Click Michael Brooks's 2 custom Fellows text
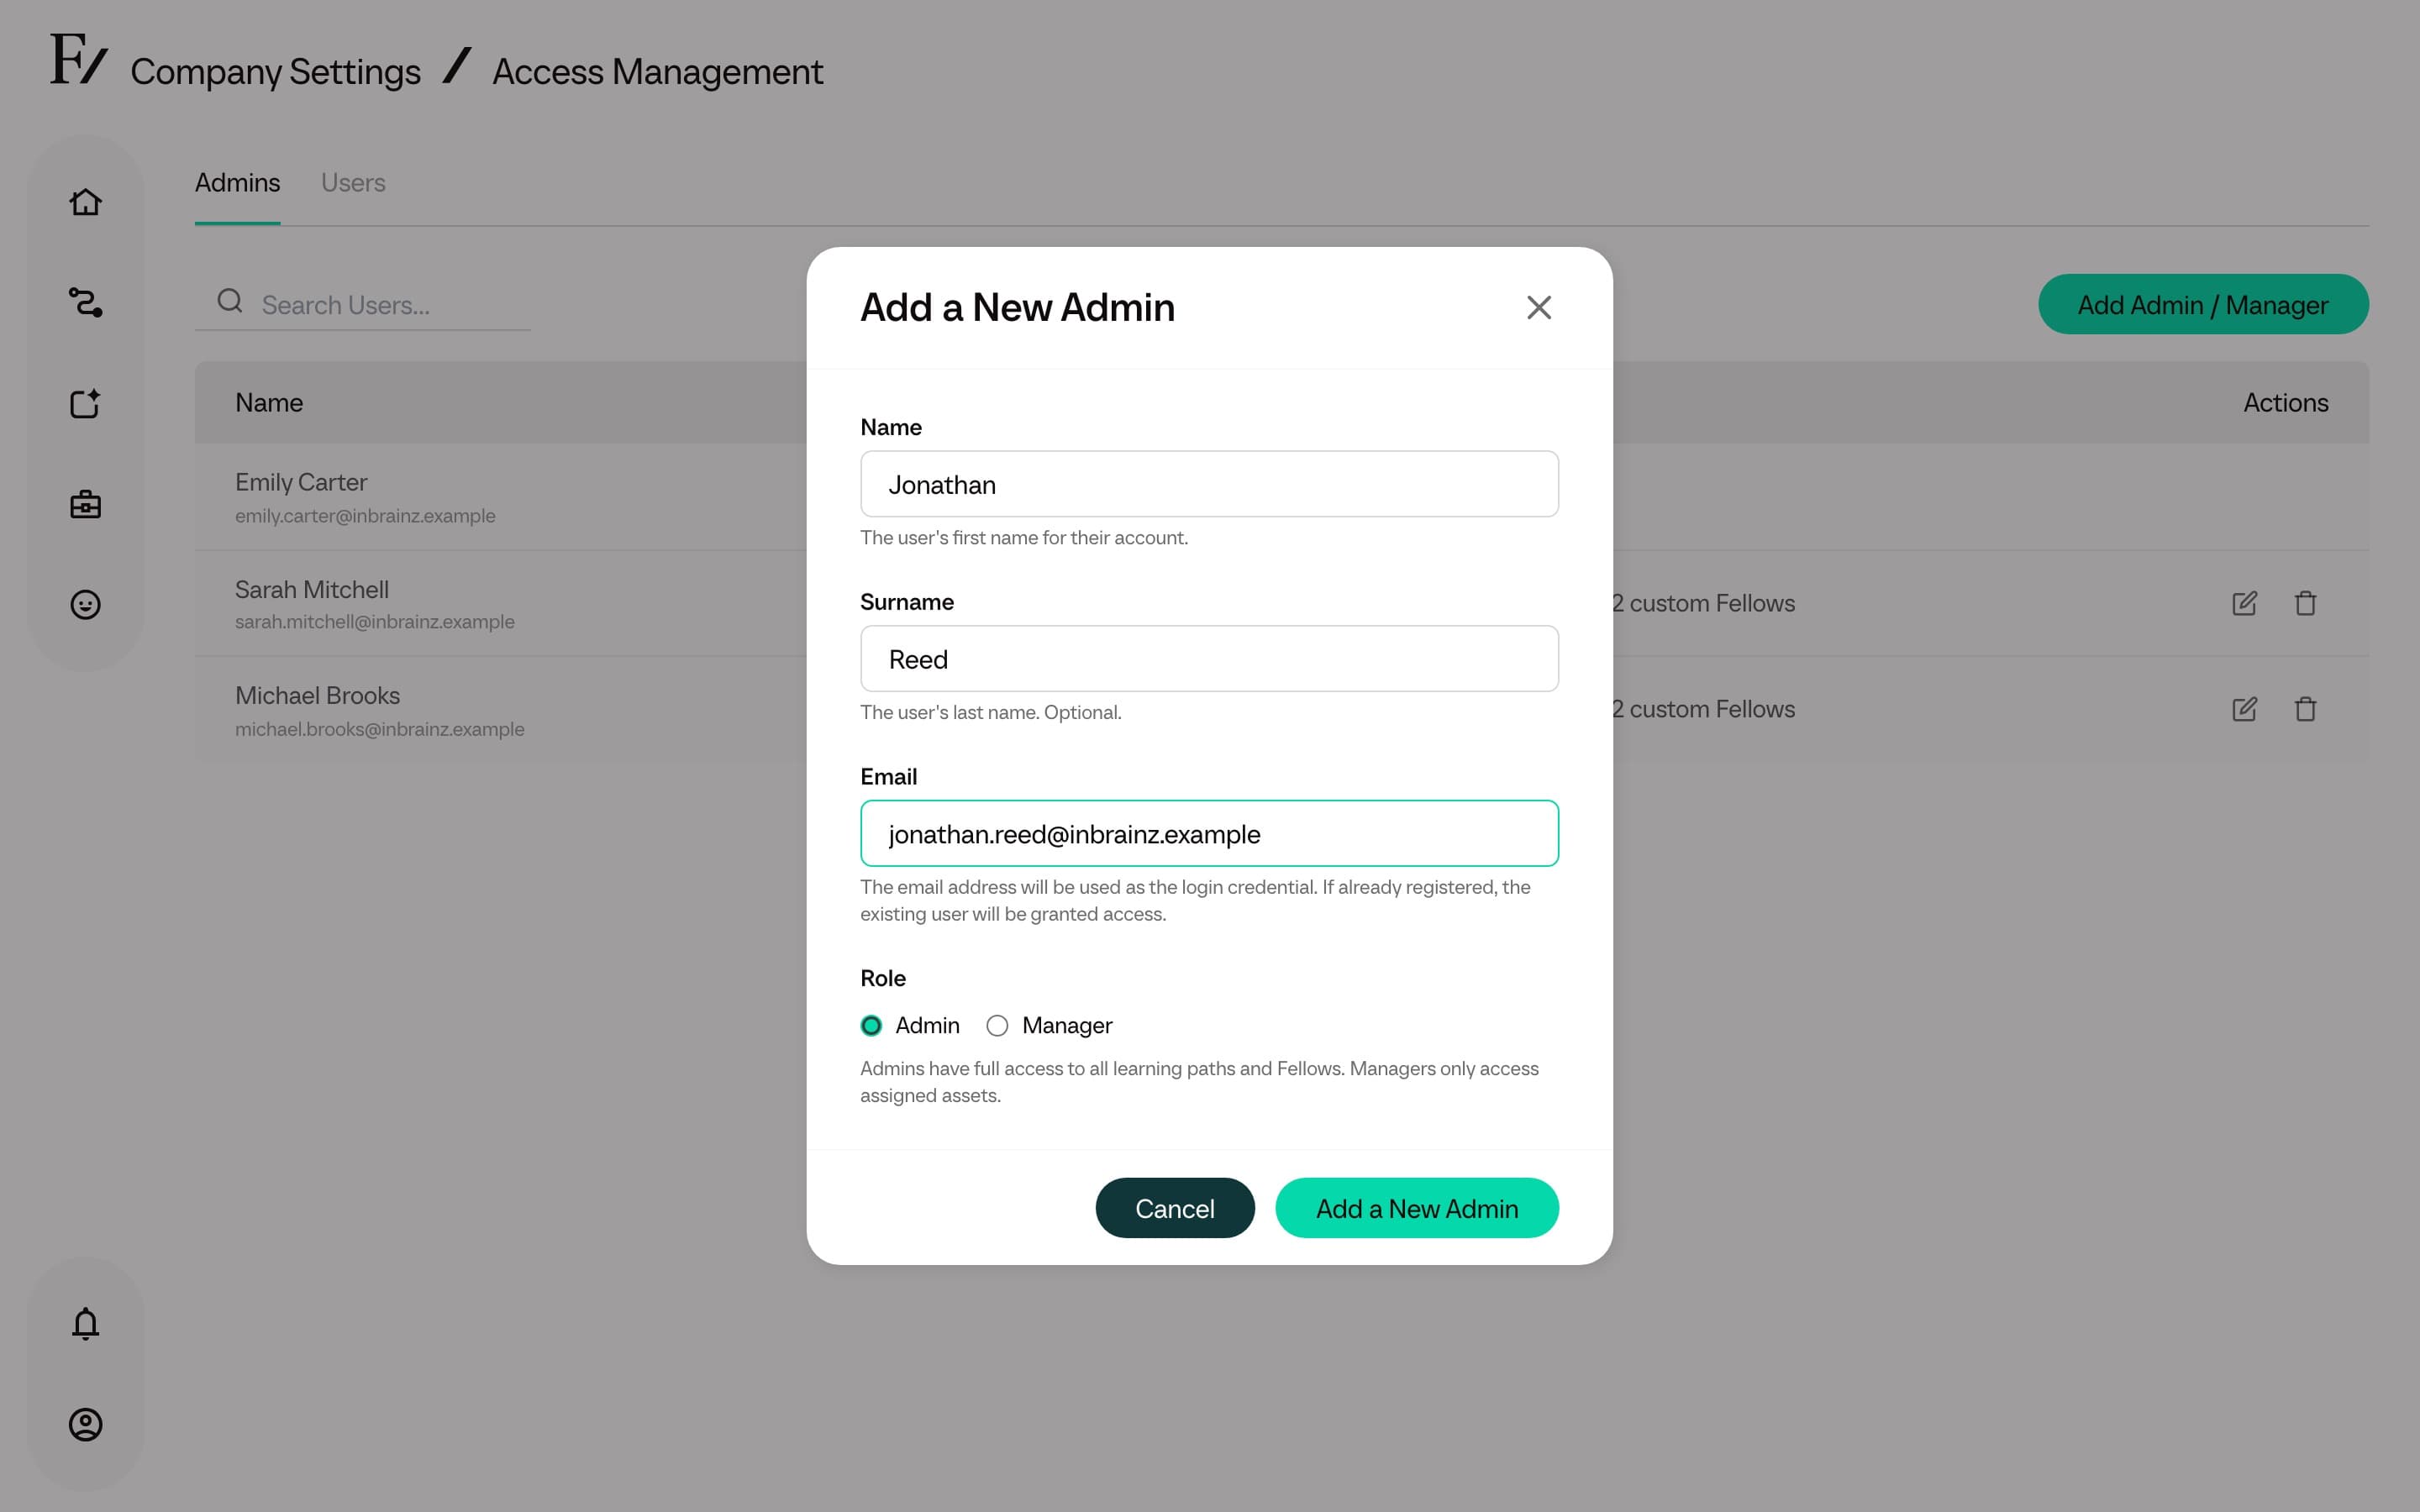This screenshot has height=1512, width=2420. pos(1703,709)
